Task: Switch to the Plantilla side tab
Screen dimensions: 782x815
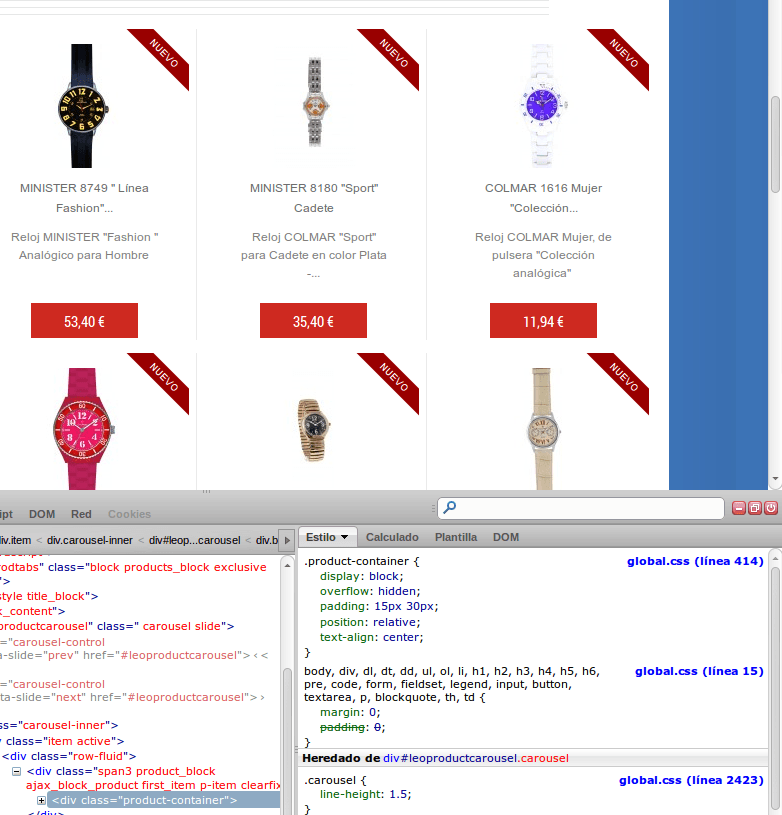Action: pos(456,537)
